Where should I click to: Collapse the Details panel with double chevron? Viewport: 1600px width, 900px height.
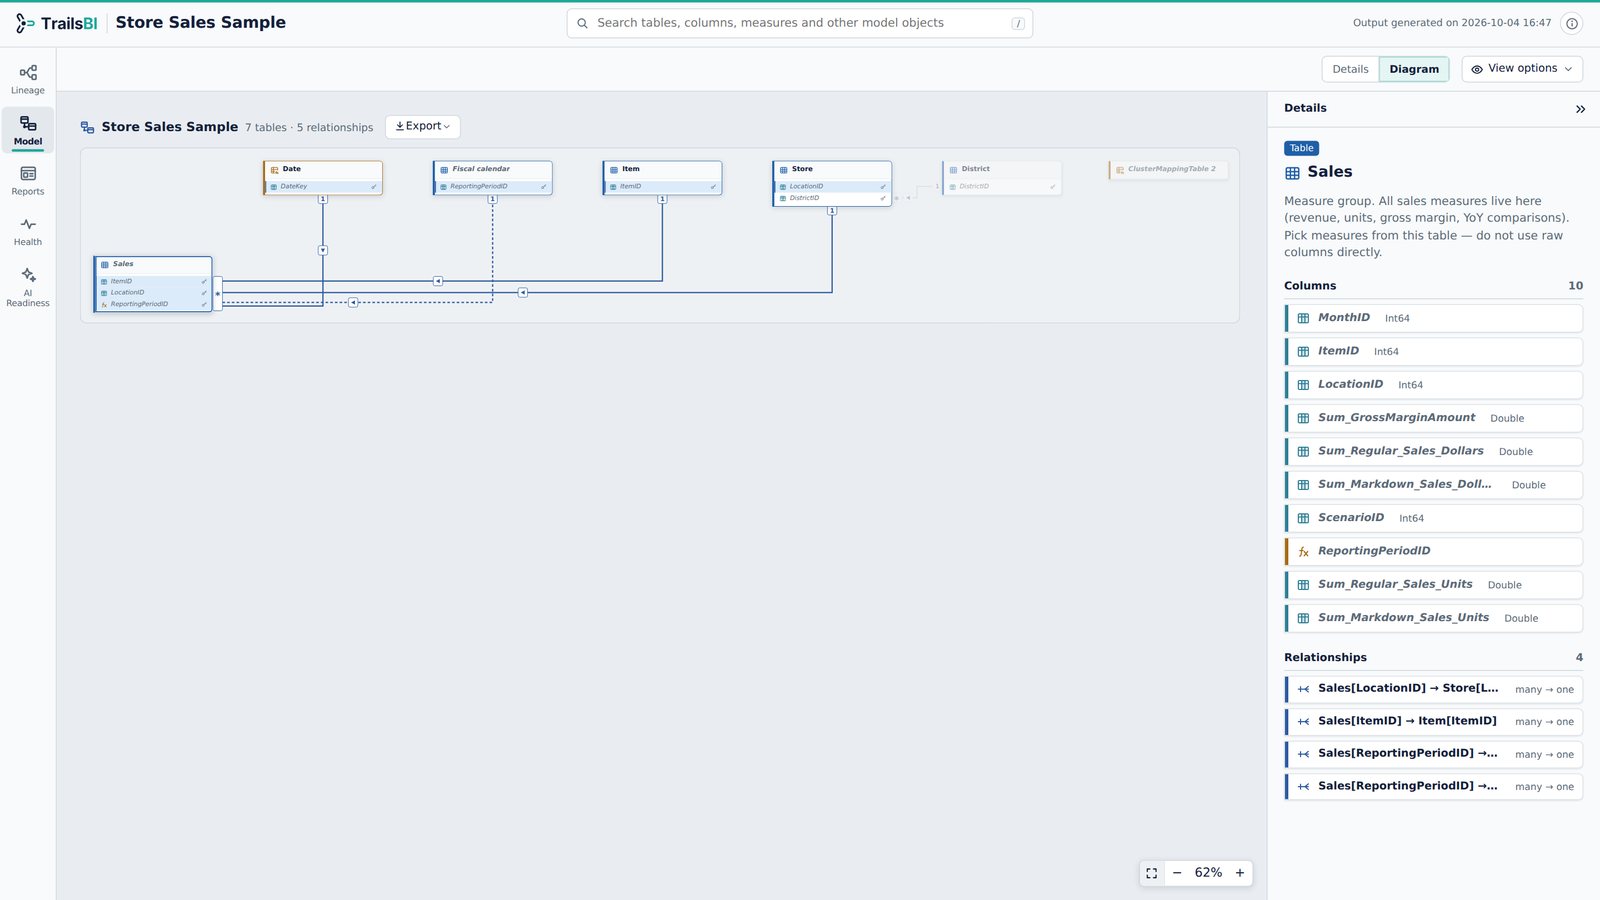(1580, 109)
